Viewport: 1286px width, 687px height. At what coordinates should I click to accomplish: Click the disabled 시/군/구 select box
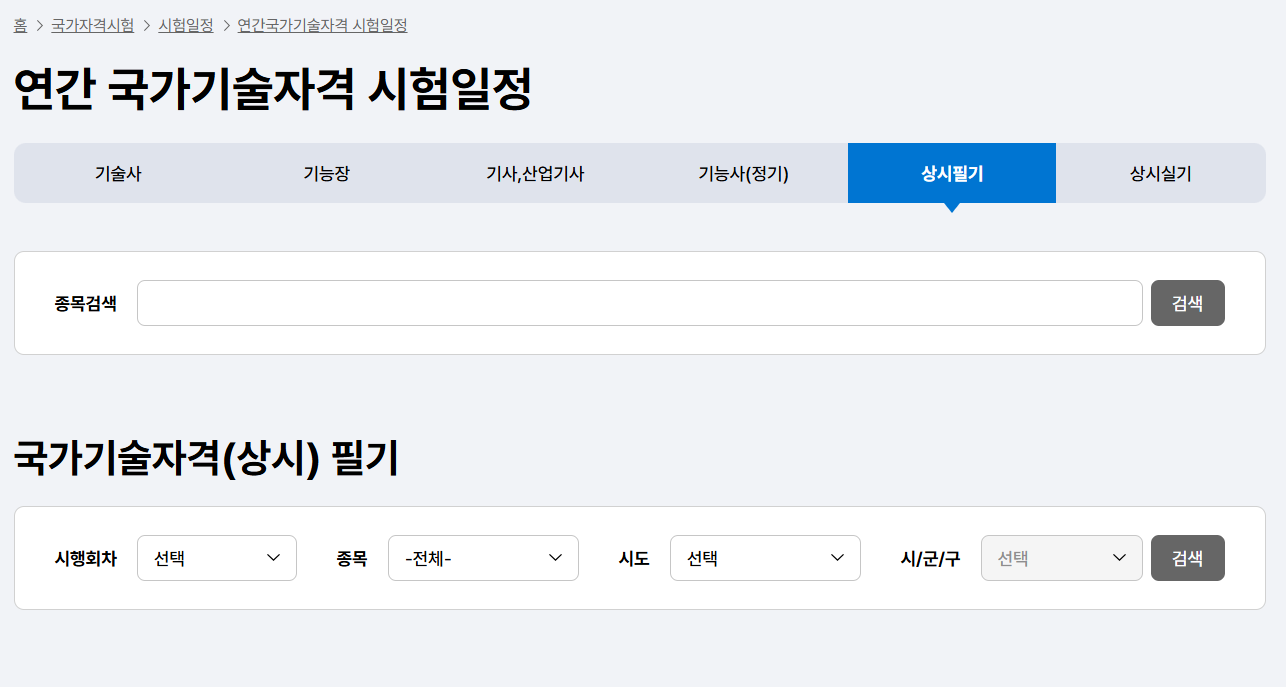(x=1061, y=558)
